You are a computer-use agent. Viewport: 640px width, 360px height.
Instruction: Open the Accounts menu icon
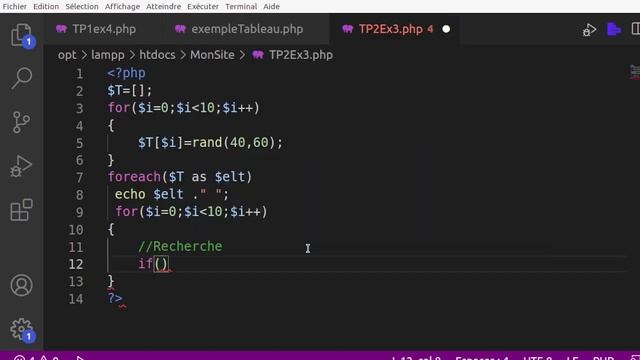click(x=21, y=285)
